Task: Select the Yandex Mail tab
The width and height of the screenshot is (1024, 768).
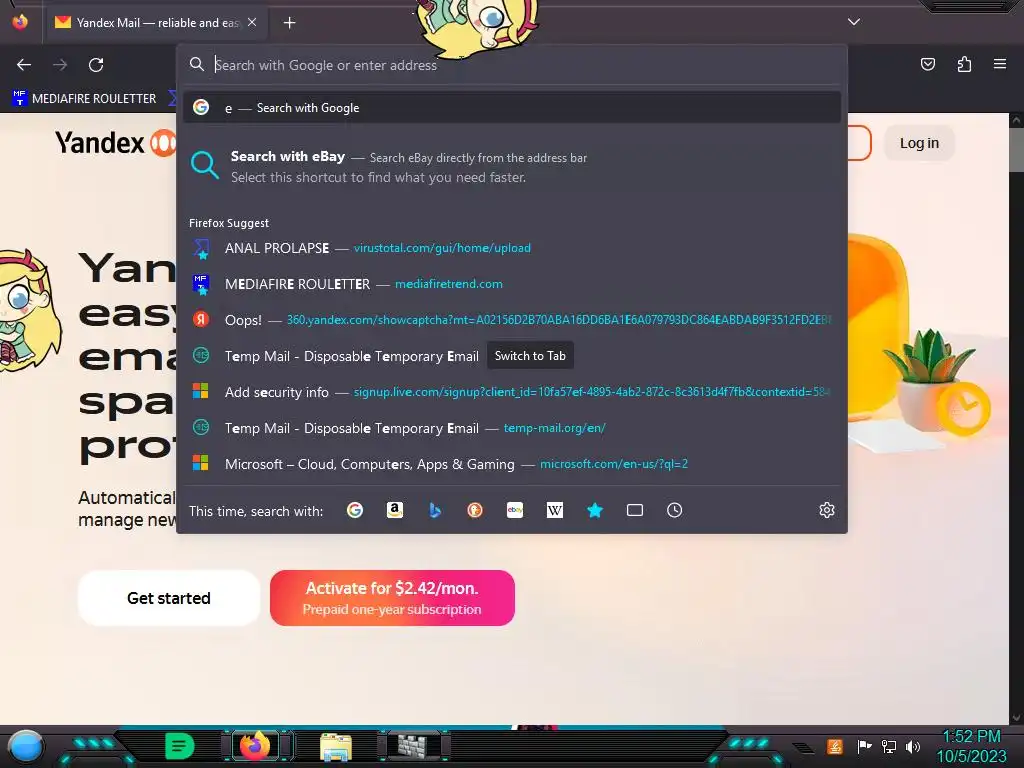Action: (155, 22)
